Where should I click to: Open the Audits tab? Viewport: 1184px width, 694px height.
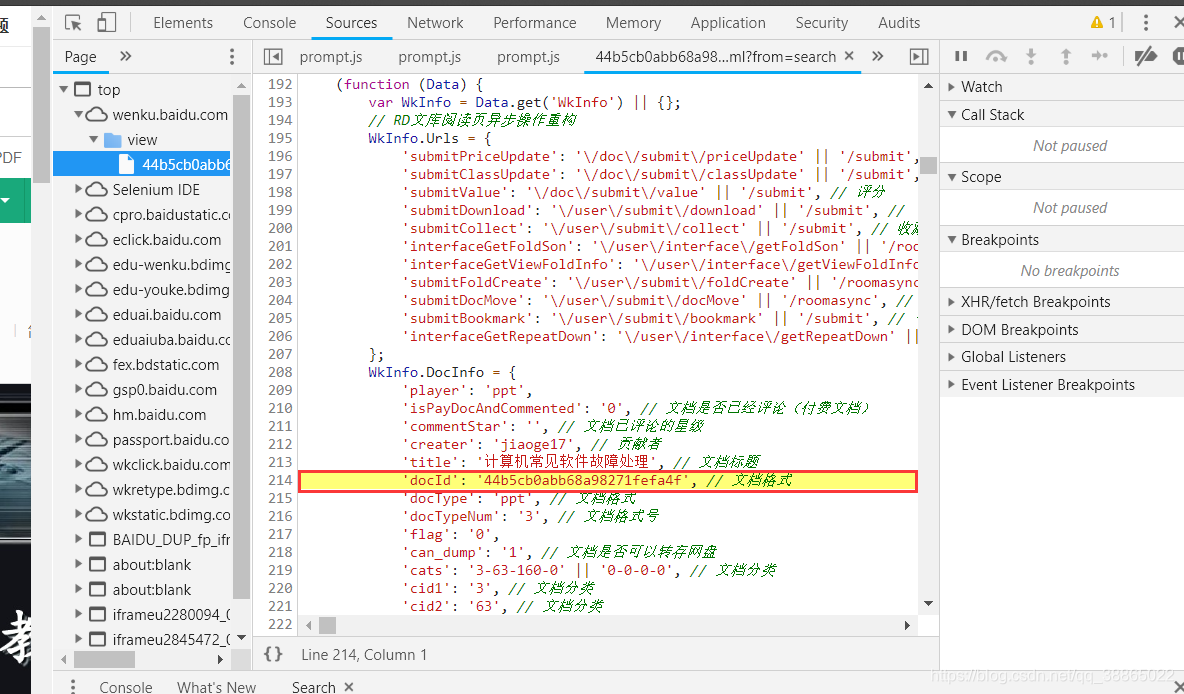pos(899,23)
